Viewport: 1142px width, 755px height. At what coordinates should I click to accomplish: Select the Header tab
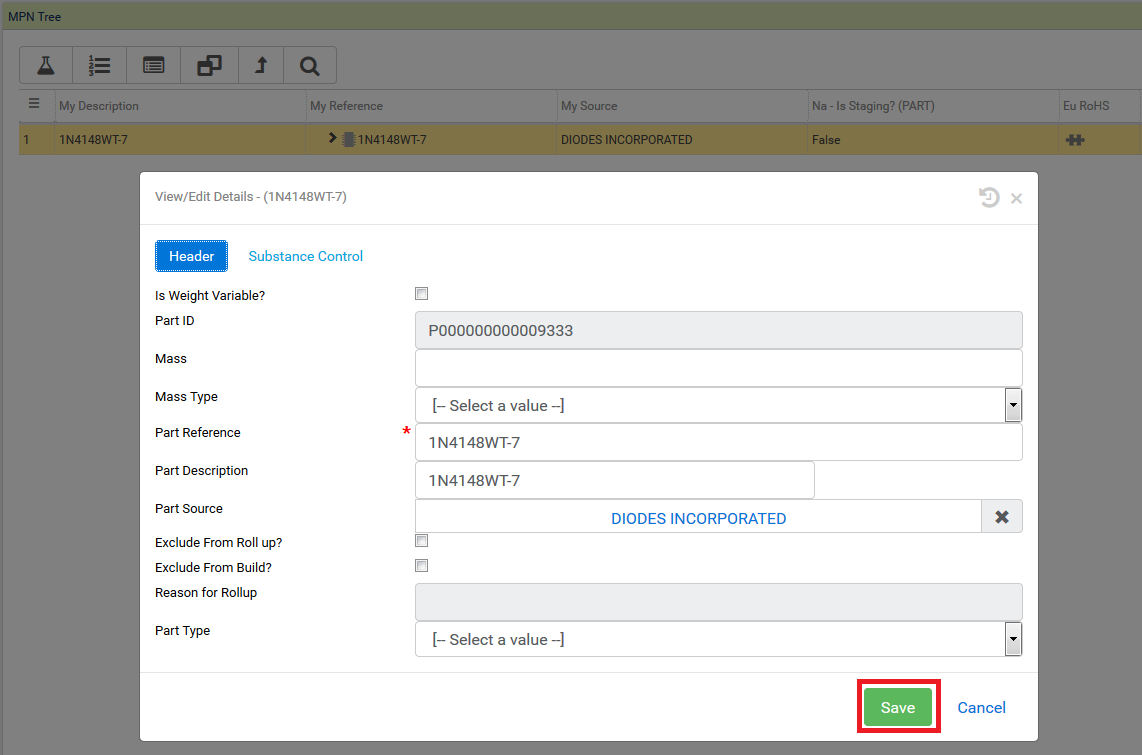pyautogui.click(x=191, y=256)
